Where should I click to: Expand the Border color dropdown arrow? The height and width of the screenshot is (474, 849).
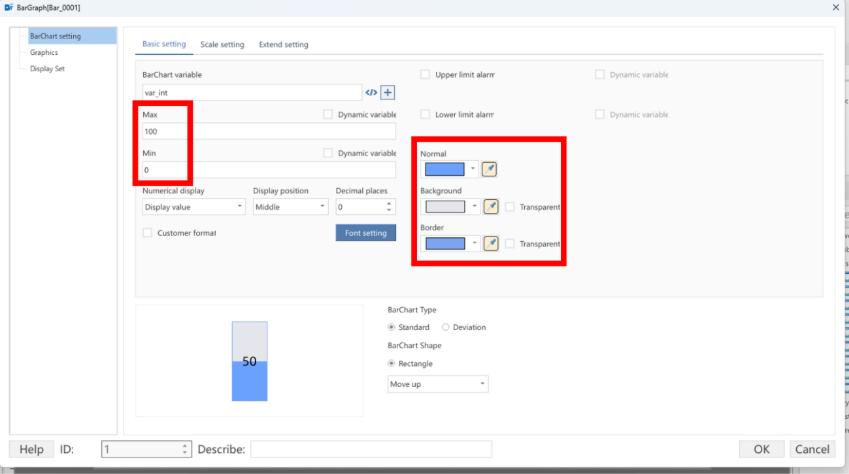point(474,243)
